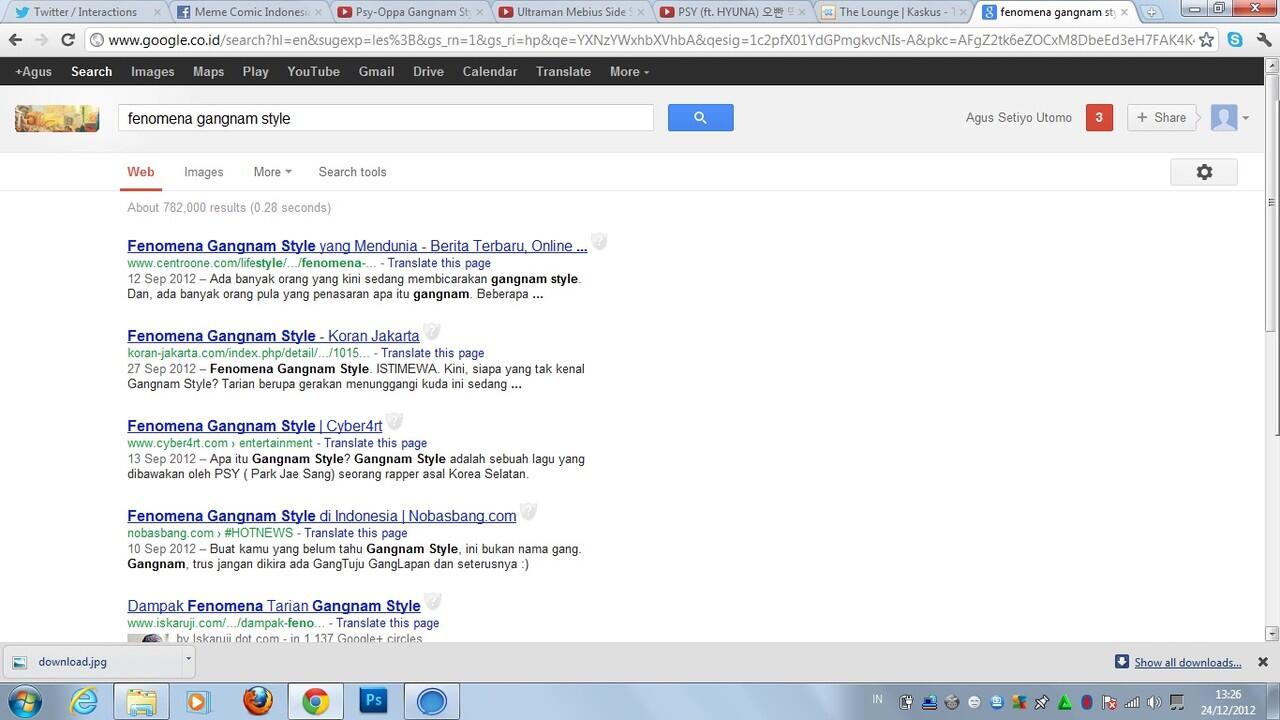Open Play in Google top bar
This screenshot has height=720, width=1280.
coord(256,72)
